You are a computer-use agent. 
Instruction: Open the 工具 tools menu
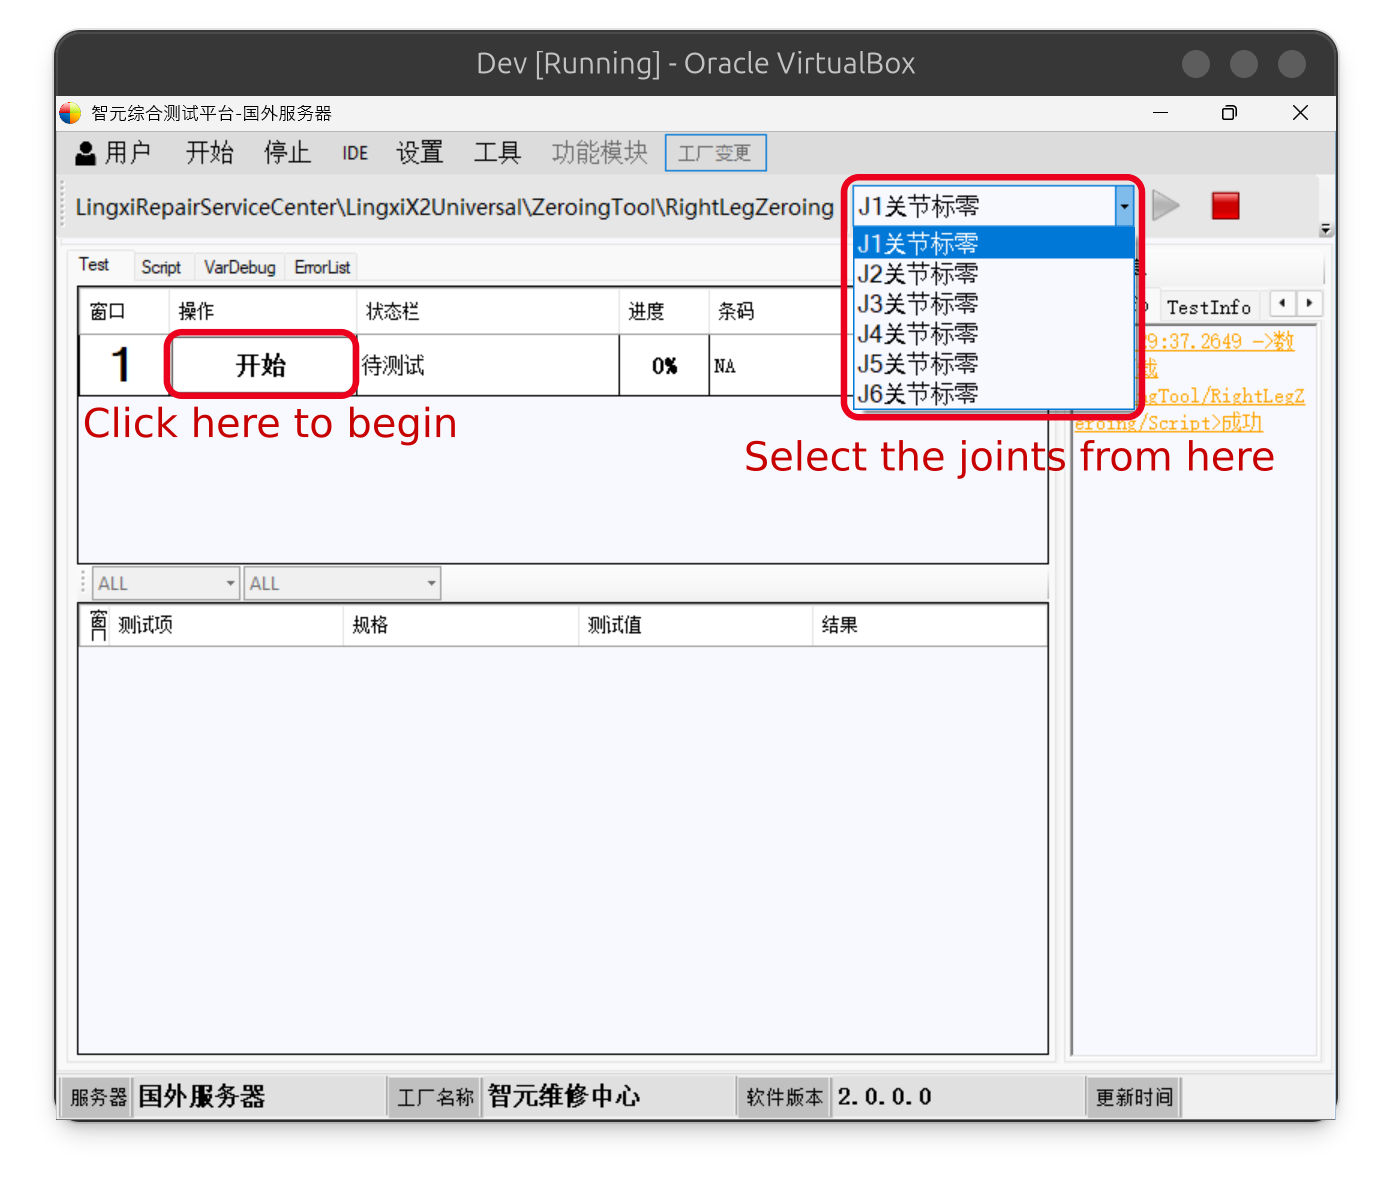[497, 153]
